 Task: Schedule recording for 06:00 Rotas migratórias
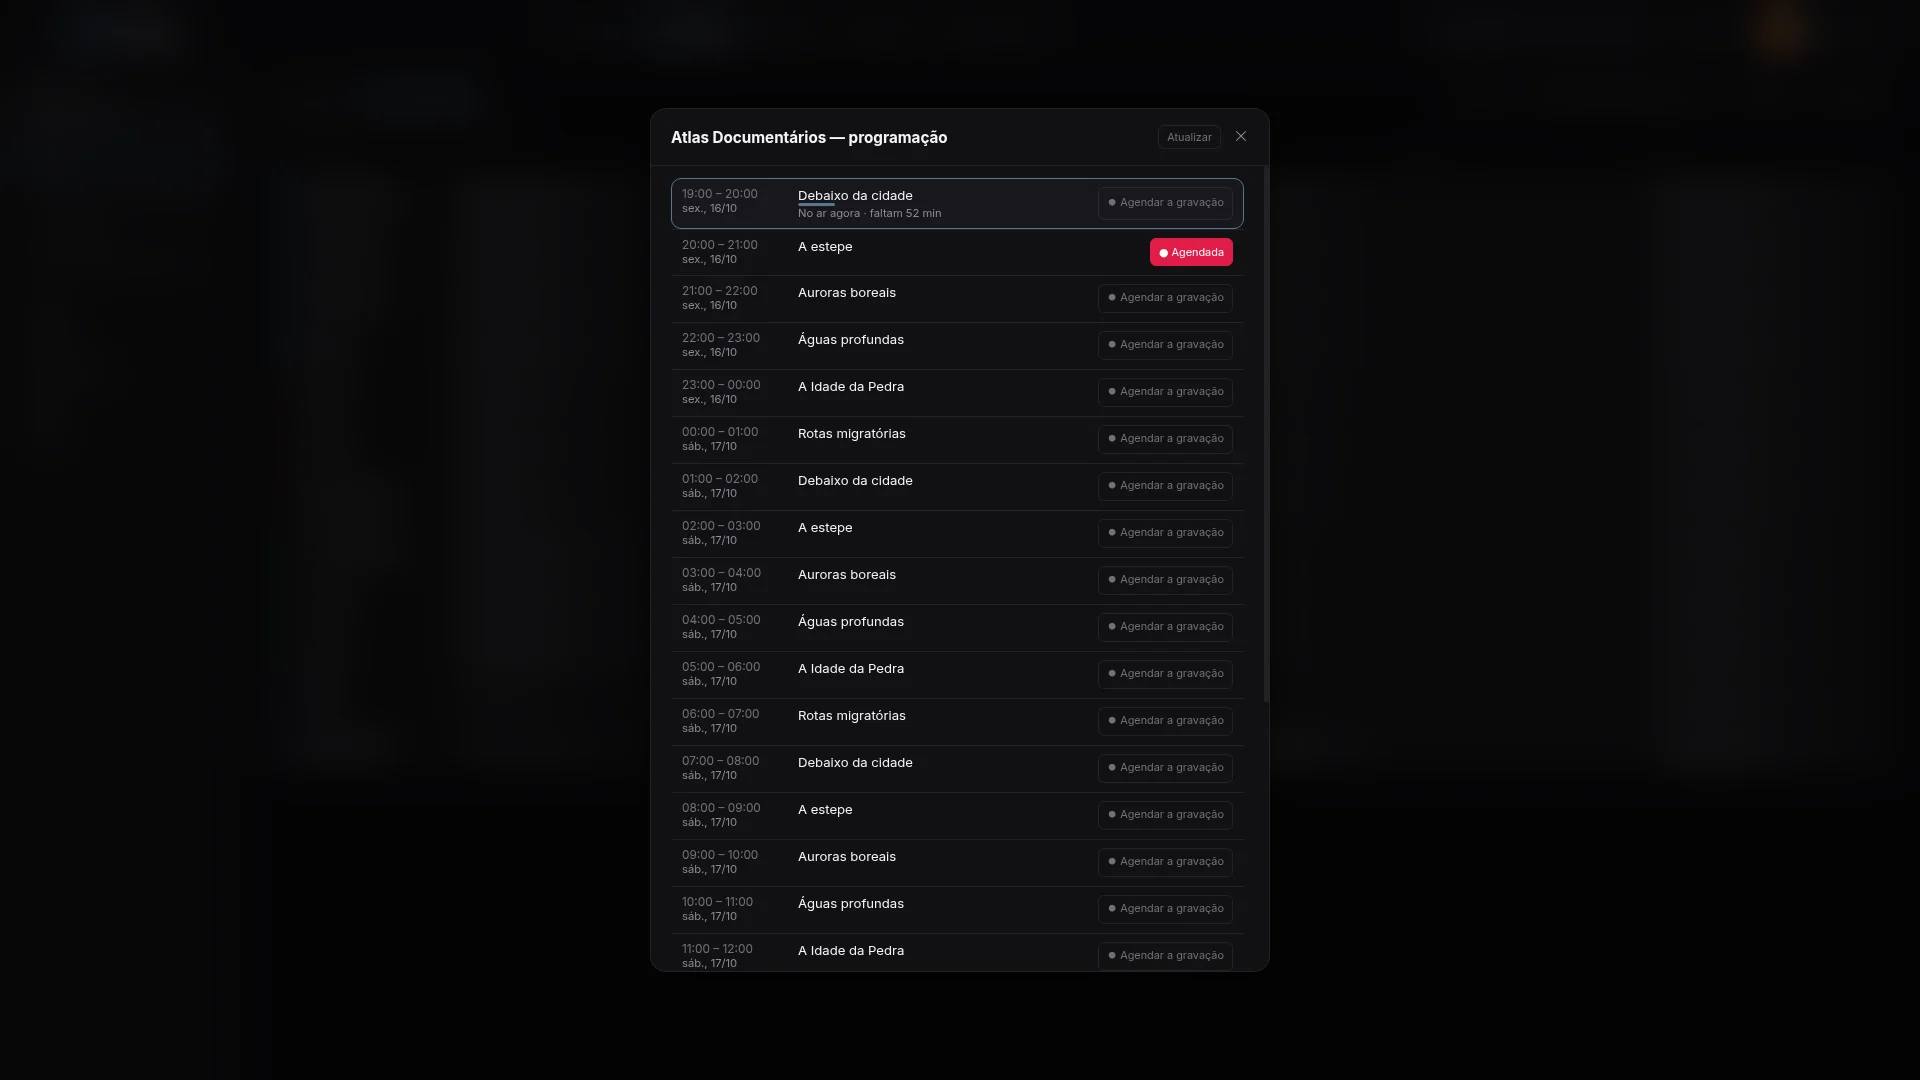coord(1165,721)
